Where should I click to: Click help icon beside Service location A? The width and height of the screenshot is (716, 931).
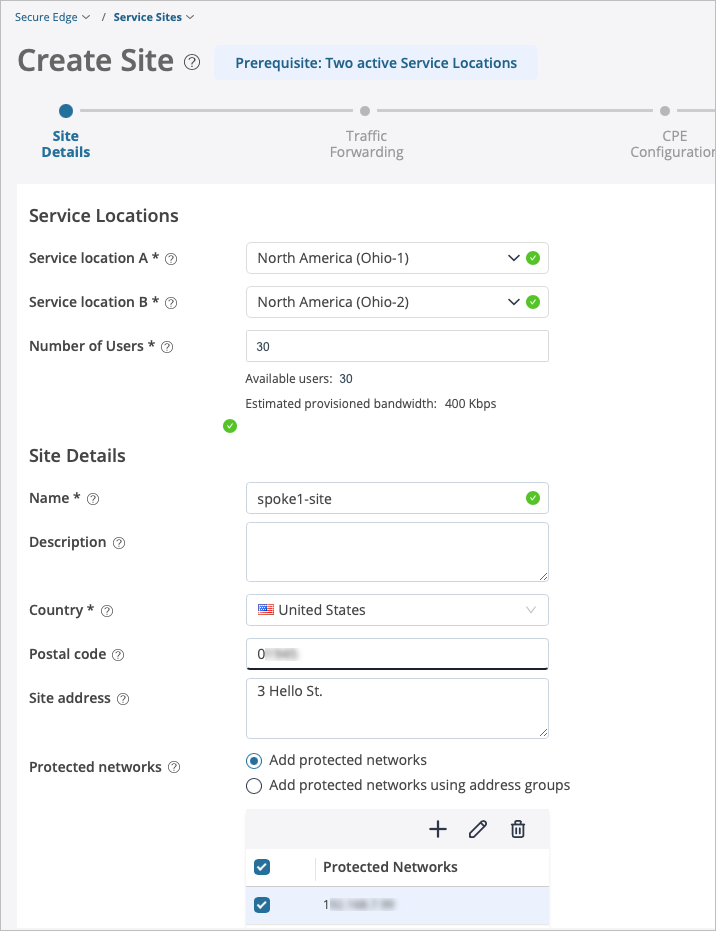point(171,259)
